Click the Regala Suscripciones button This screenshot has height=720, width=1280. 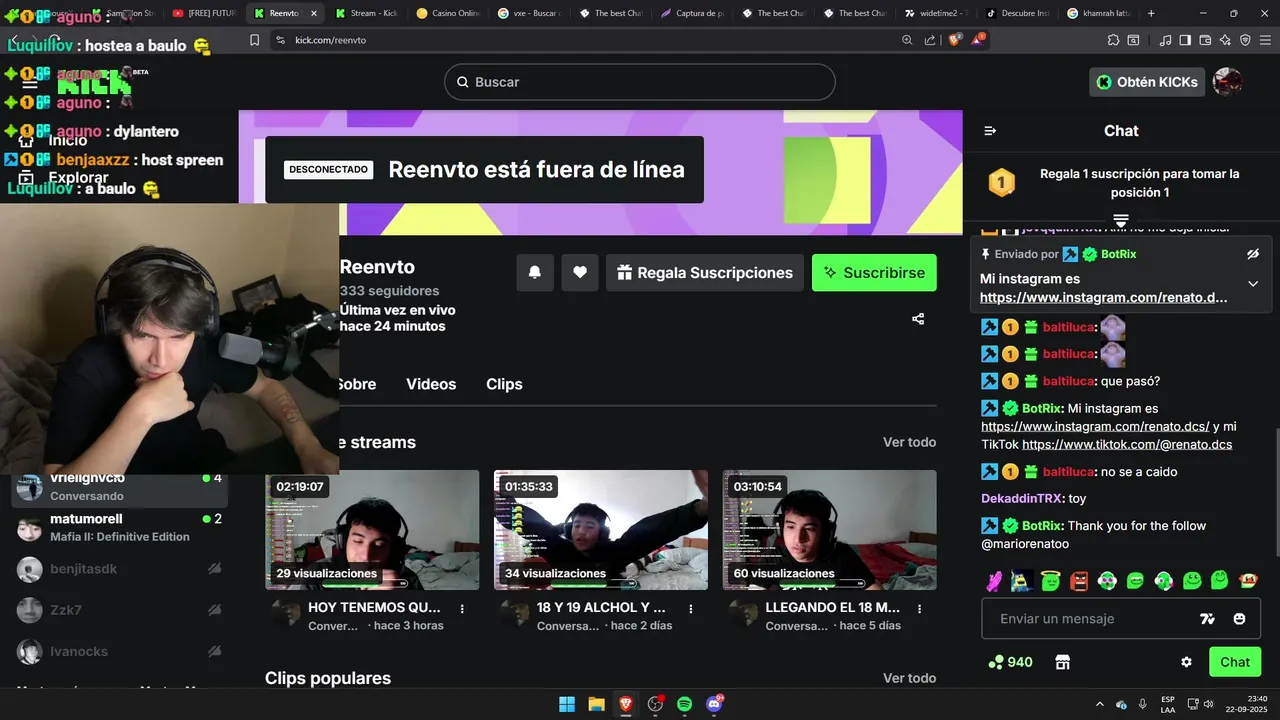[705, 273]
